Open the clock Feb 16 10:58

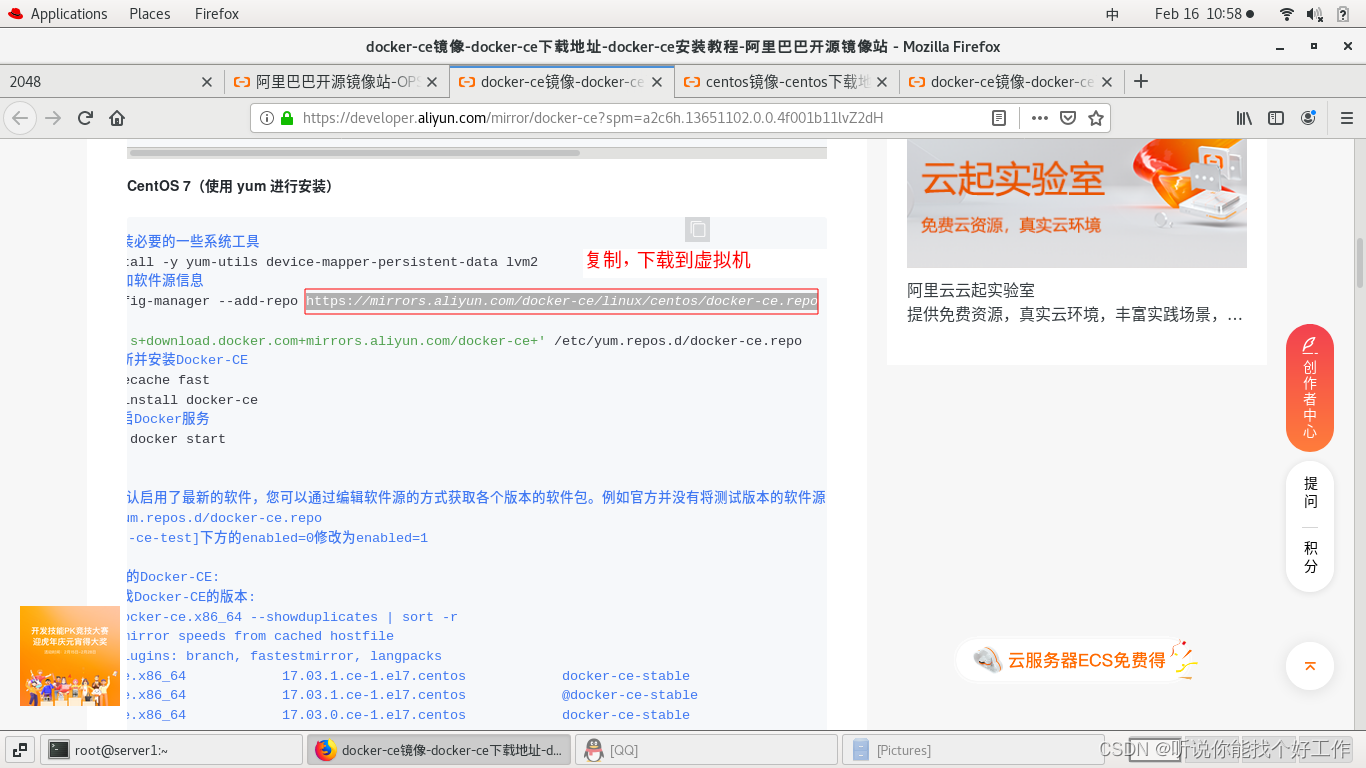pyautogui.click(x=1204, y=14)
